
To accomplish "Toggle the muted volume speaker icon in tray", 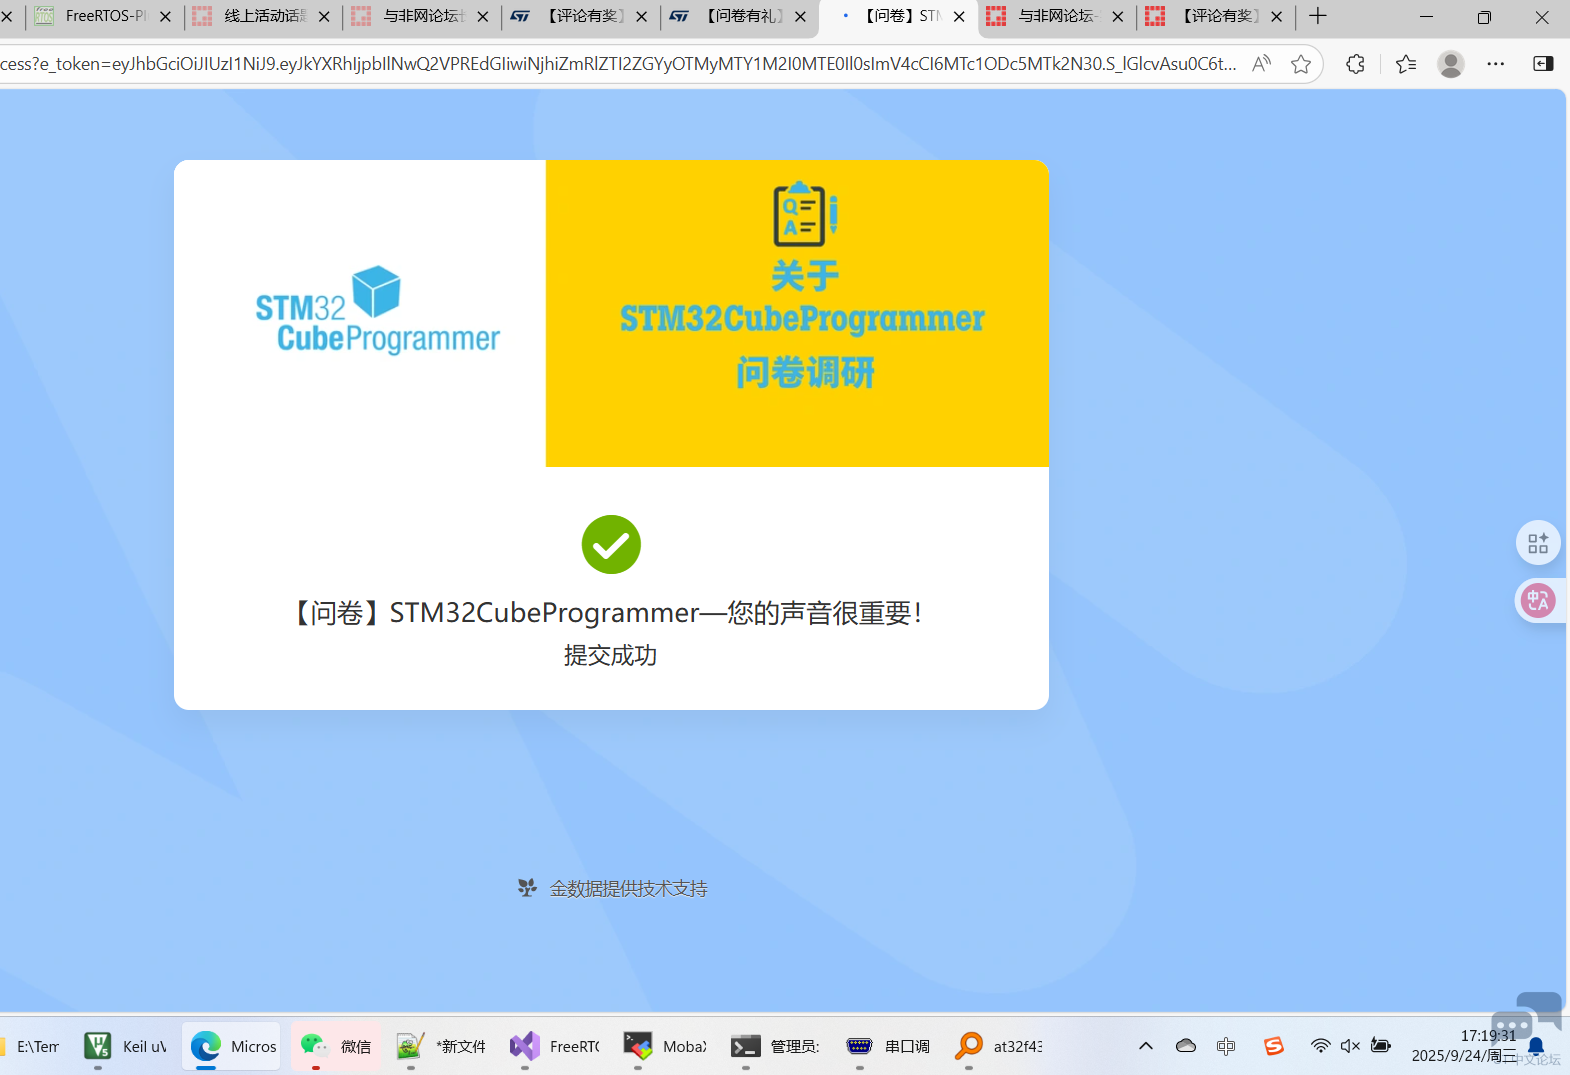I will 1350,1046.
